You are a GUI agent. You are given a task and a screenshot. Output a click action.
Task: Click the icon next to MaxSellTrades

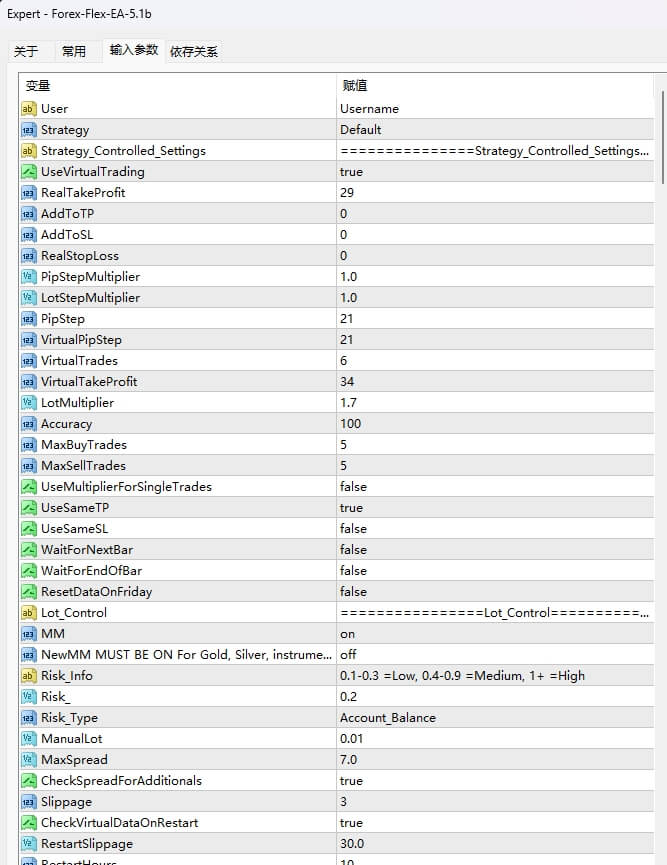click(29, 466)
